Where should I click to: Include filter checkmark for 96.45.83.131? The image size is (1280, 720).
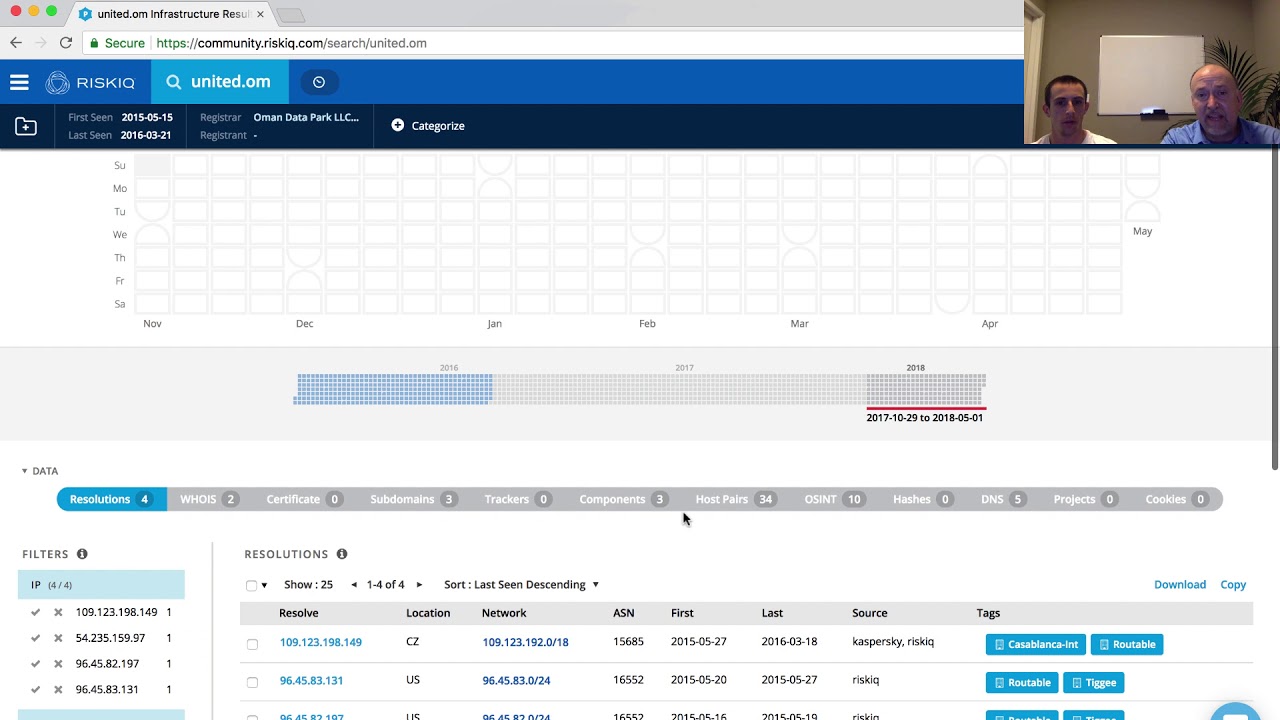36,690
